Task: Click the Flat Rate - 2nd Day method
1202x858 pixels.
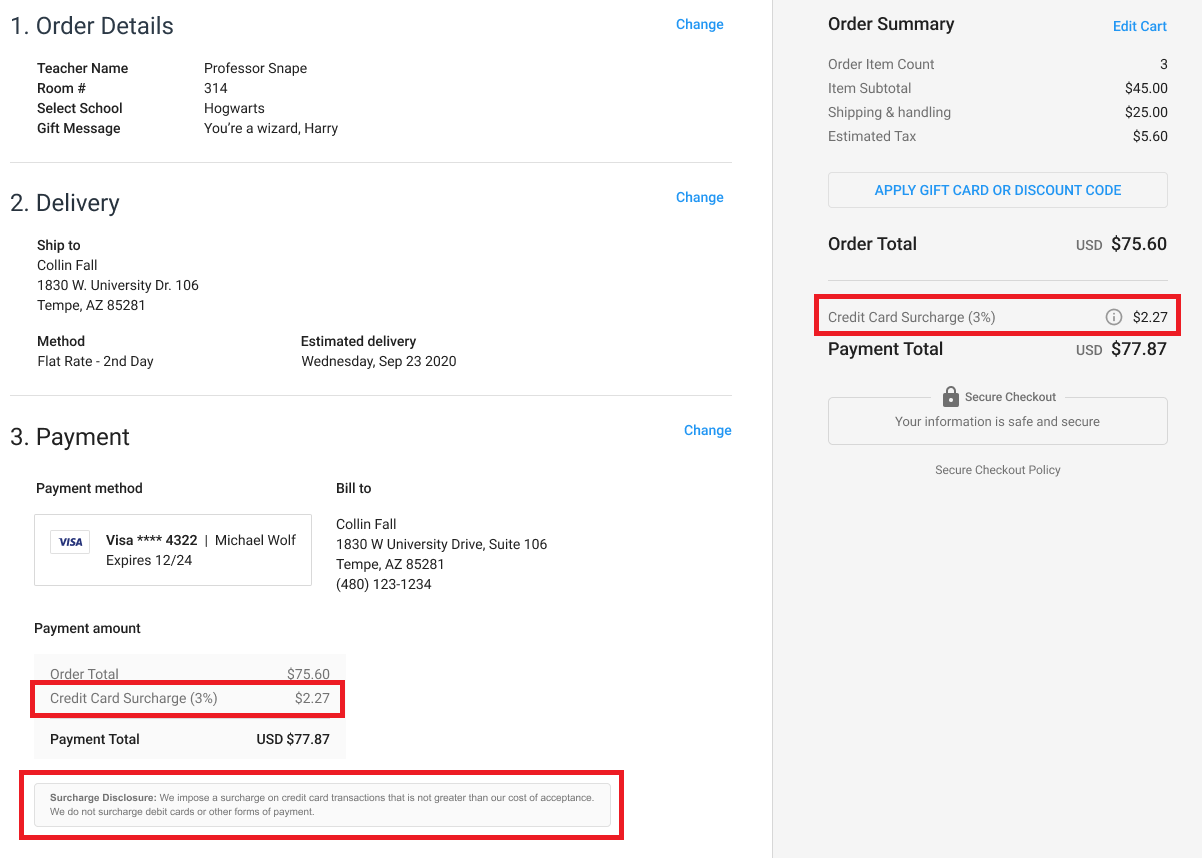Action: click(95, 361)
